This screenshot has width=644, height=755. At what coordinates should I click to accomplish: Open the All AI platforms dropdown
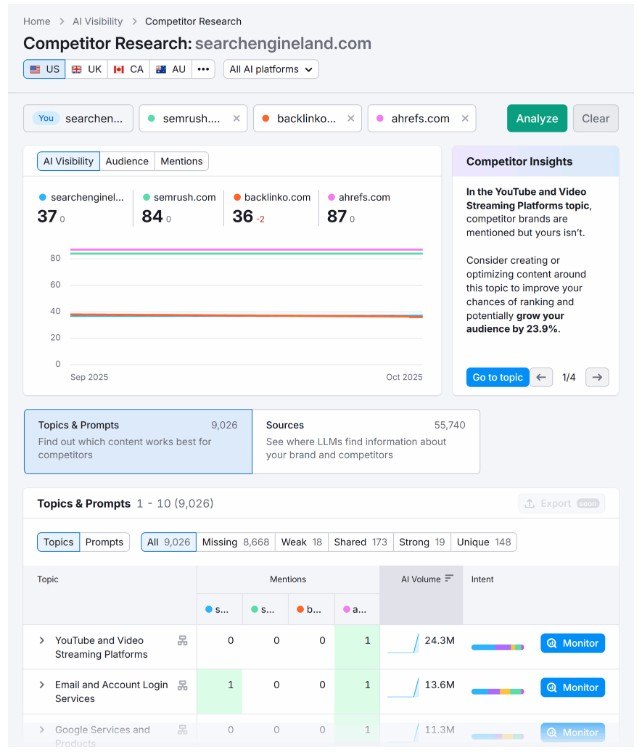pos(270,69)
